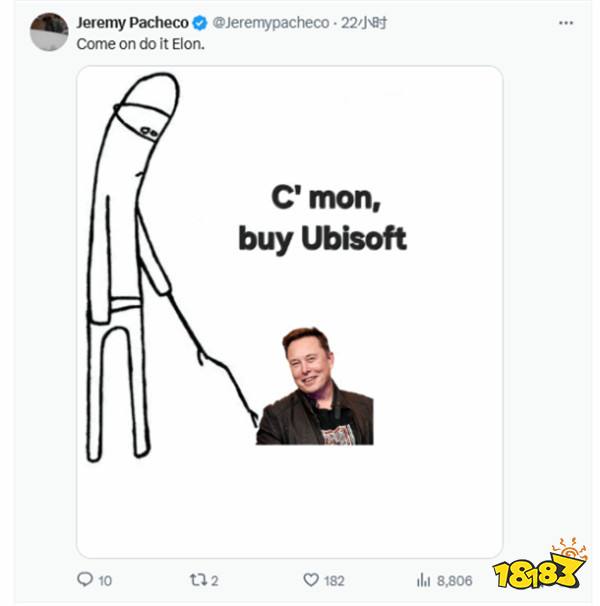Click the stick figure drawing in the meme
Viewport: 600px width, 606px height.
click(170, 267)
